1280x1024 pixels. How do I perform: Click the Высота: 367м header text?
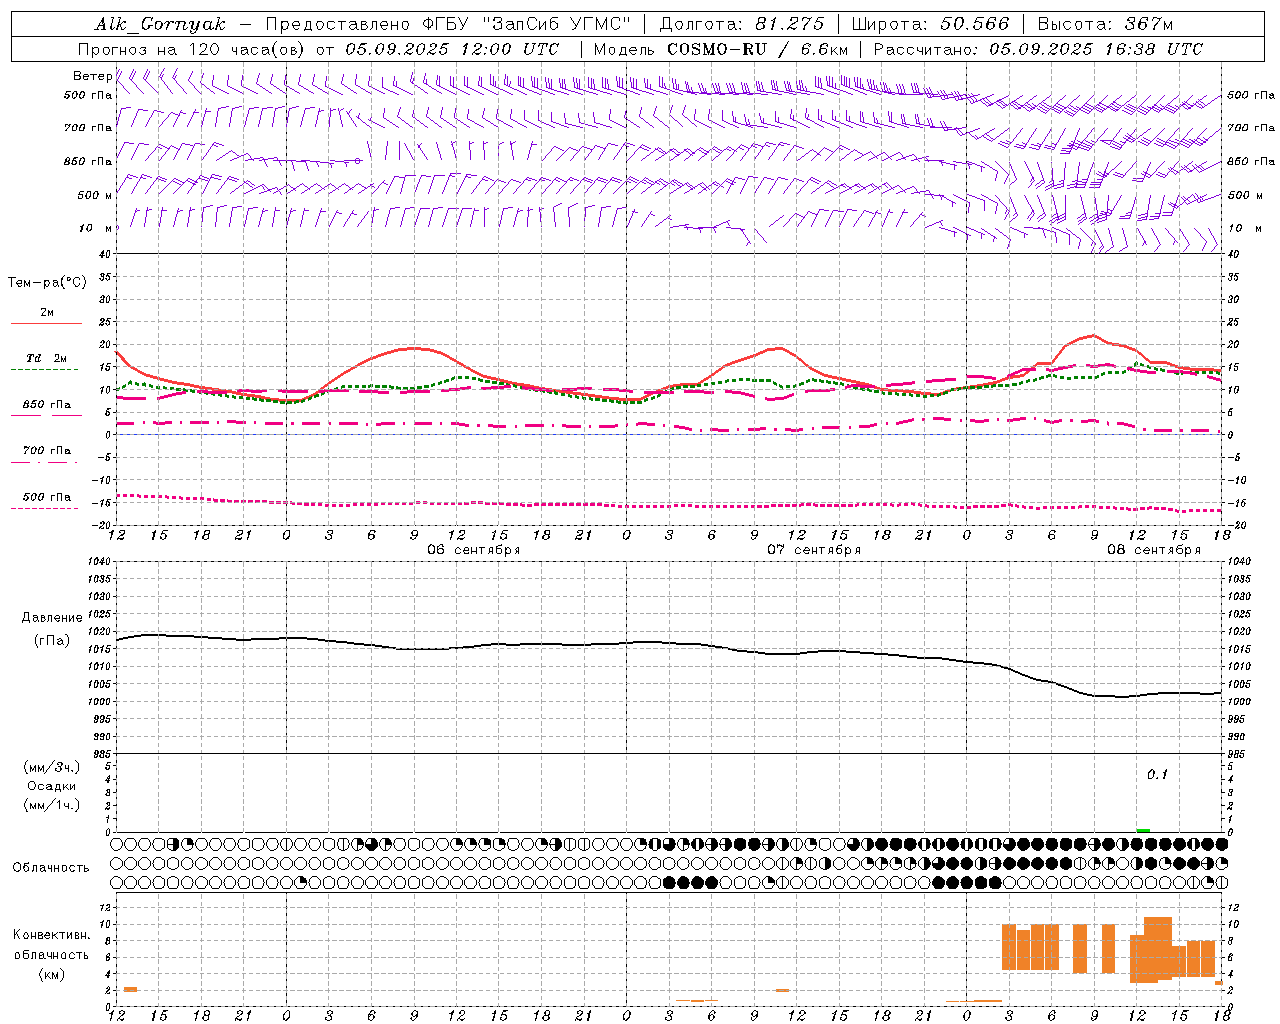coord(1105,24)
